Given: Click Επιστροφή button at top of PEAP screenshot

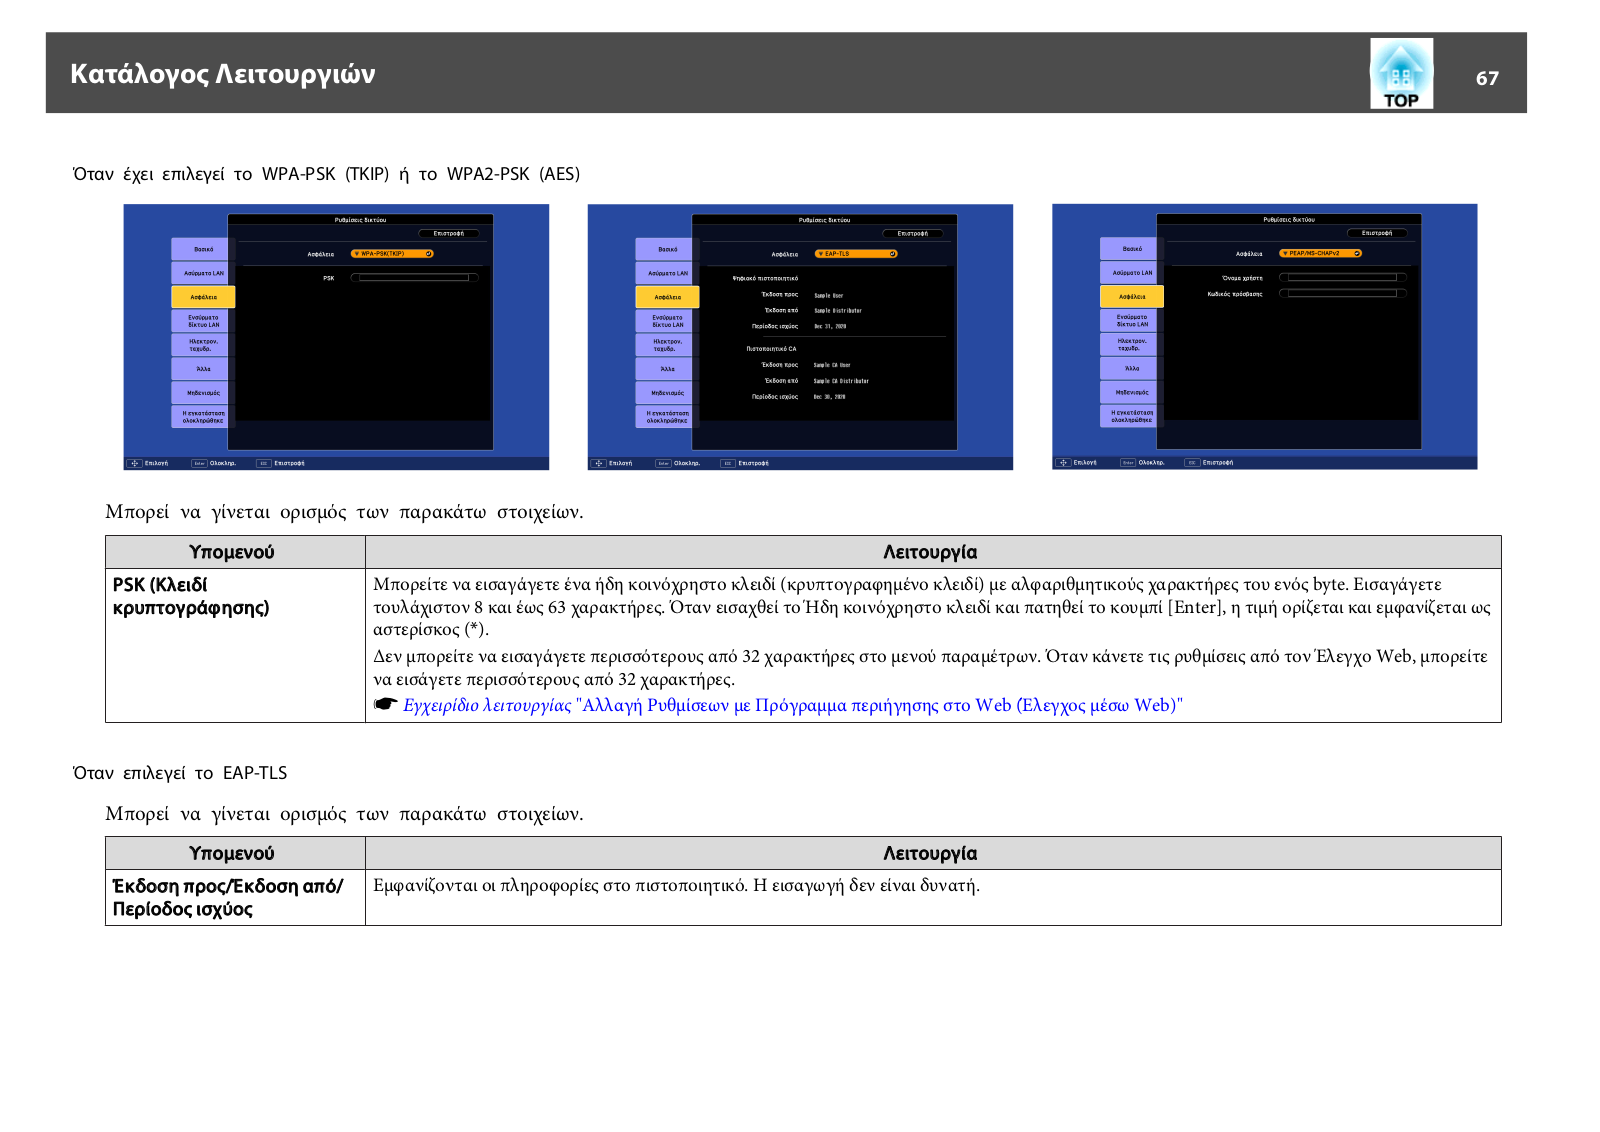Looking at the screenshot, I should pos(1377,233).
